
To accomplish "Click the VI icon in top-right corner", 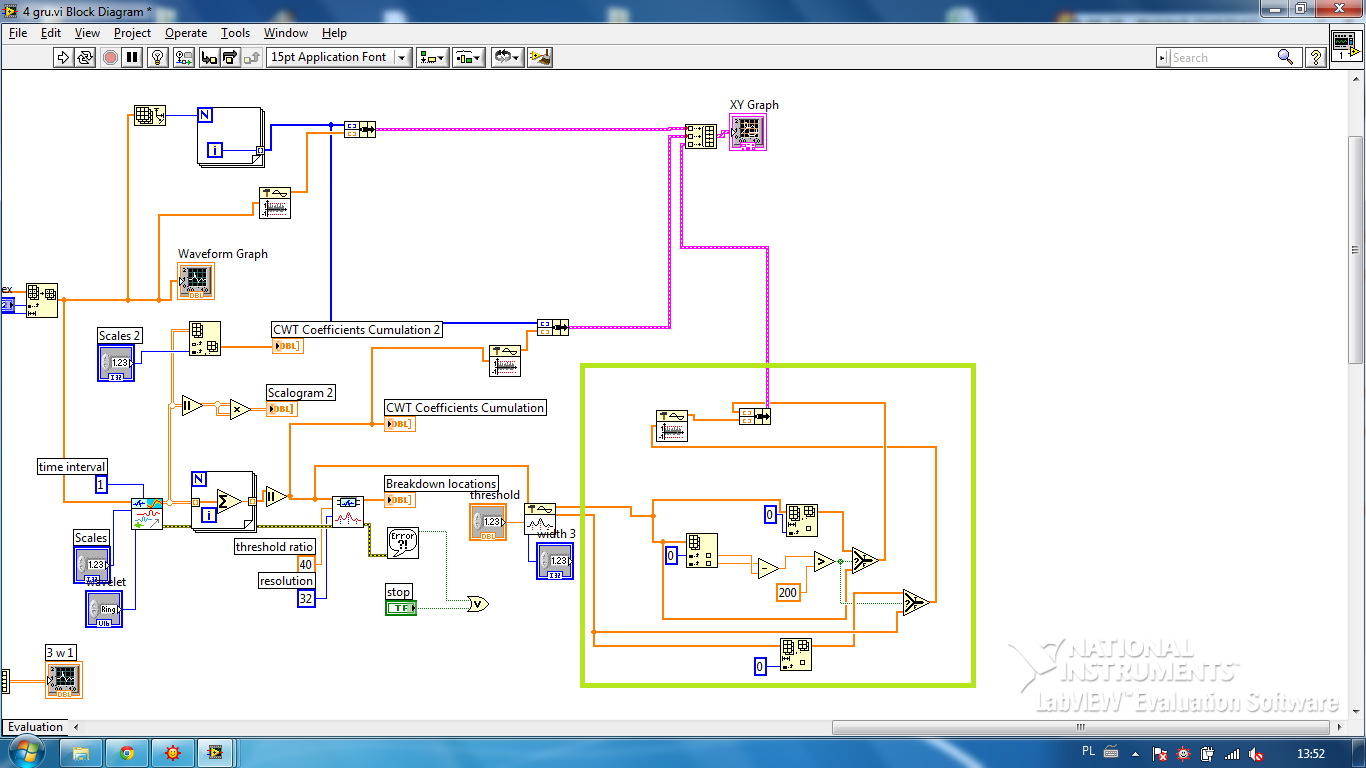I will point(1346,46).
